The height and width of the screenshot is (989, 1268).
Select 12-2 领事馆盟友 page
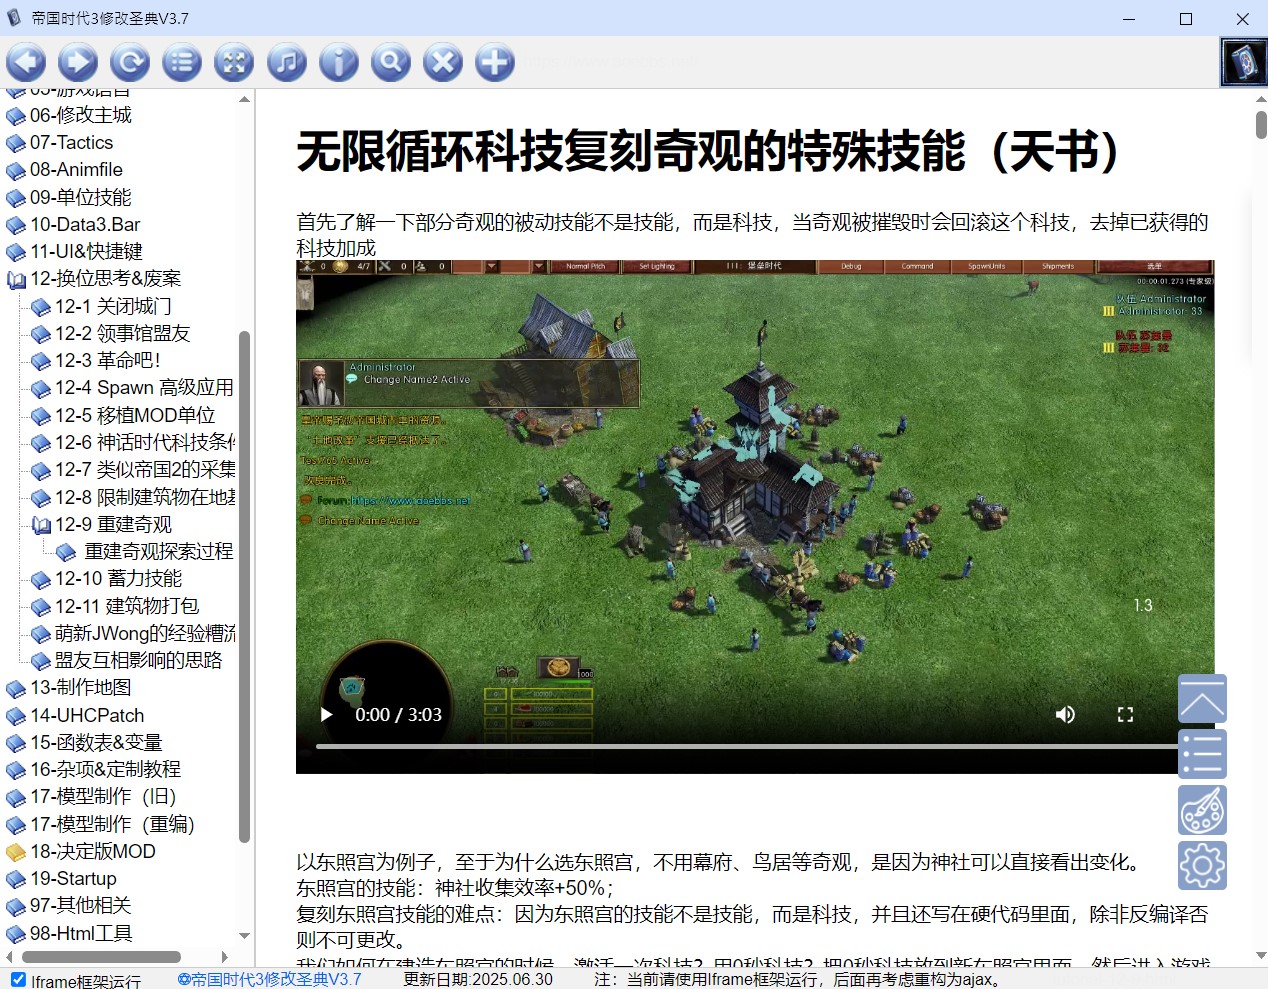click(x=122, y=334)
